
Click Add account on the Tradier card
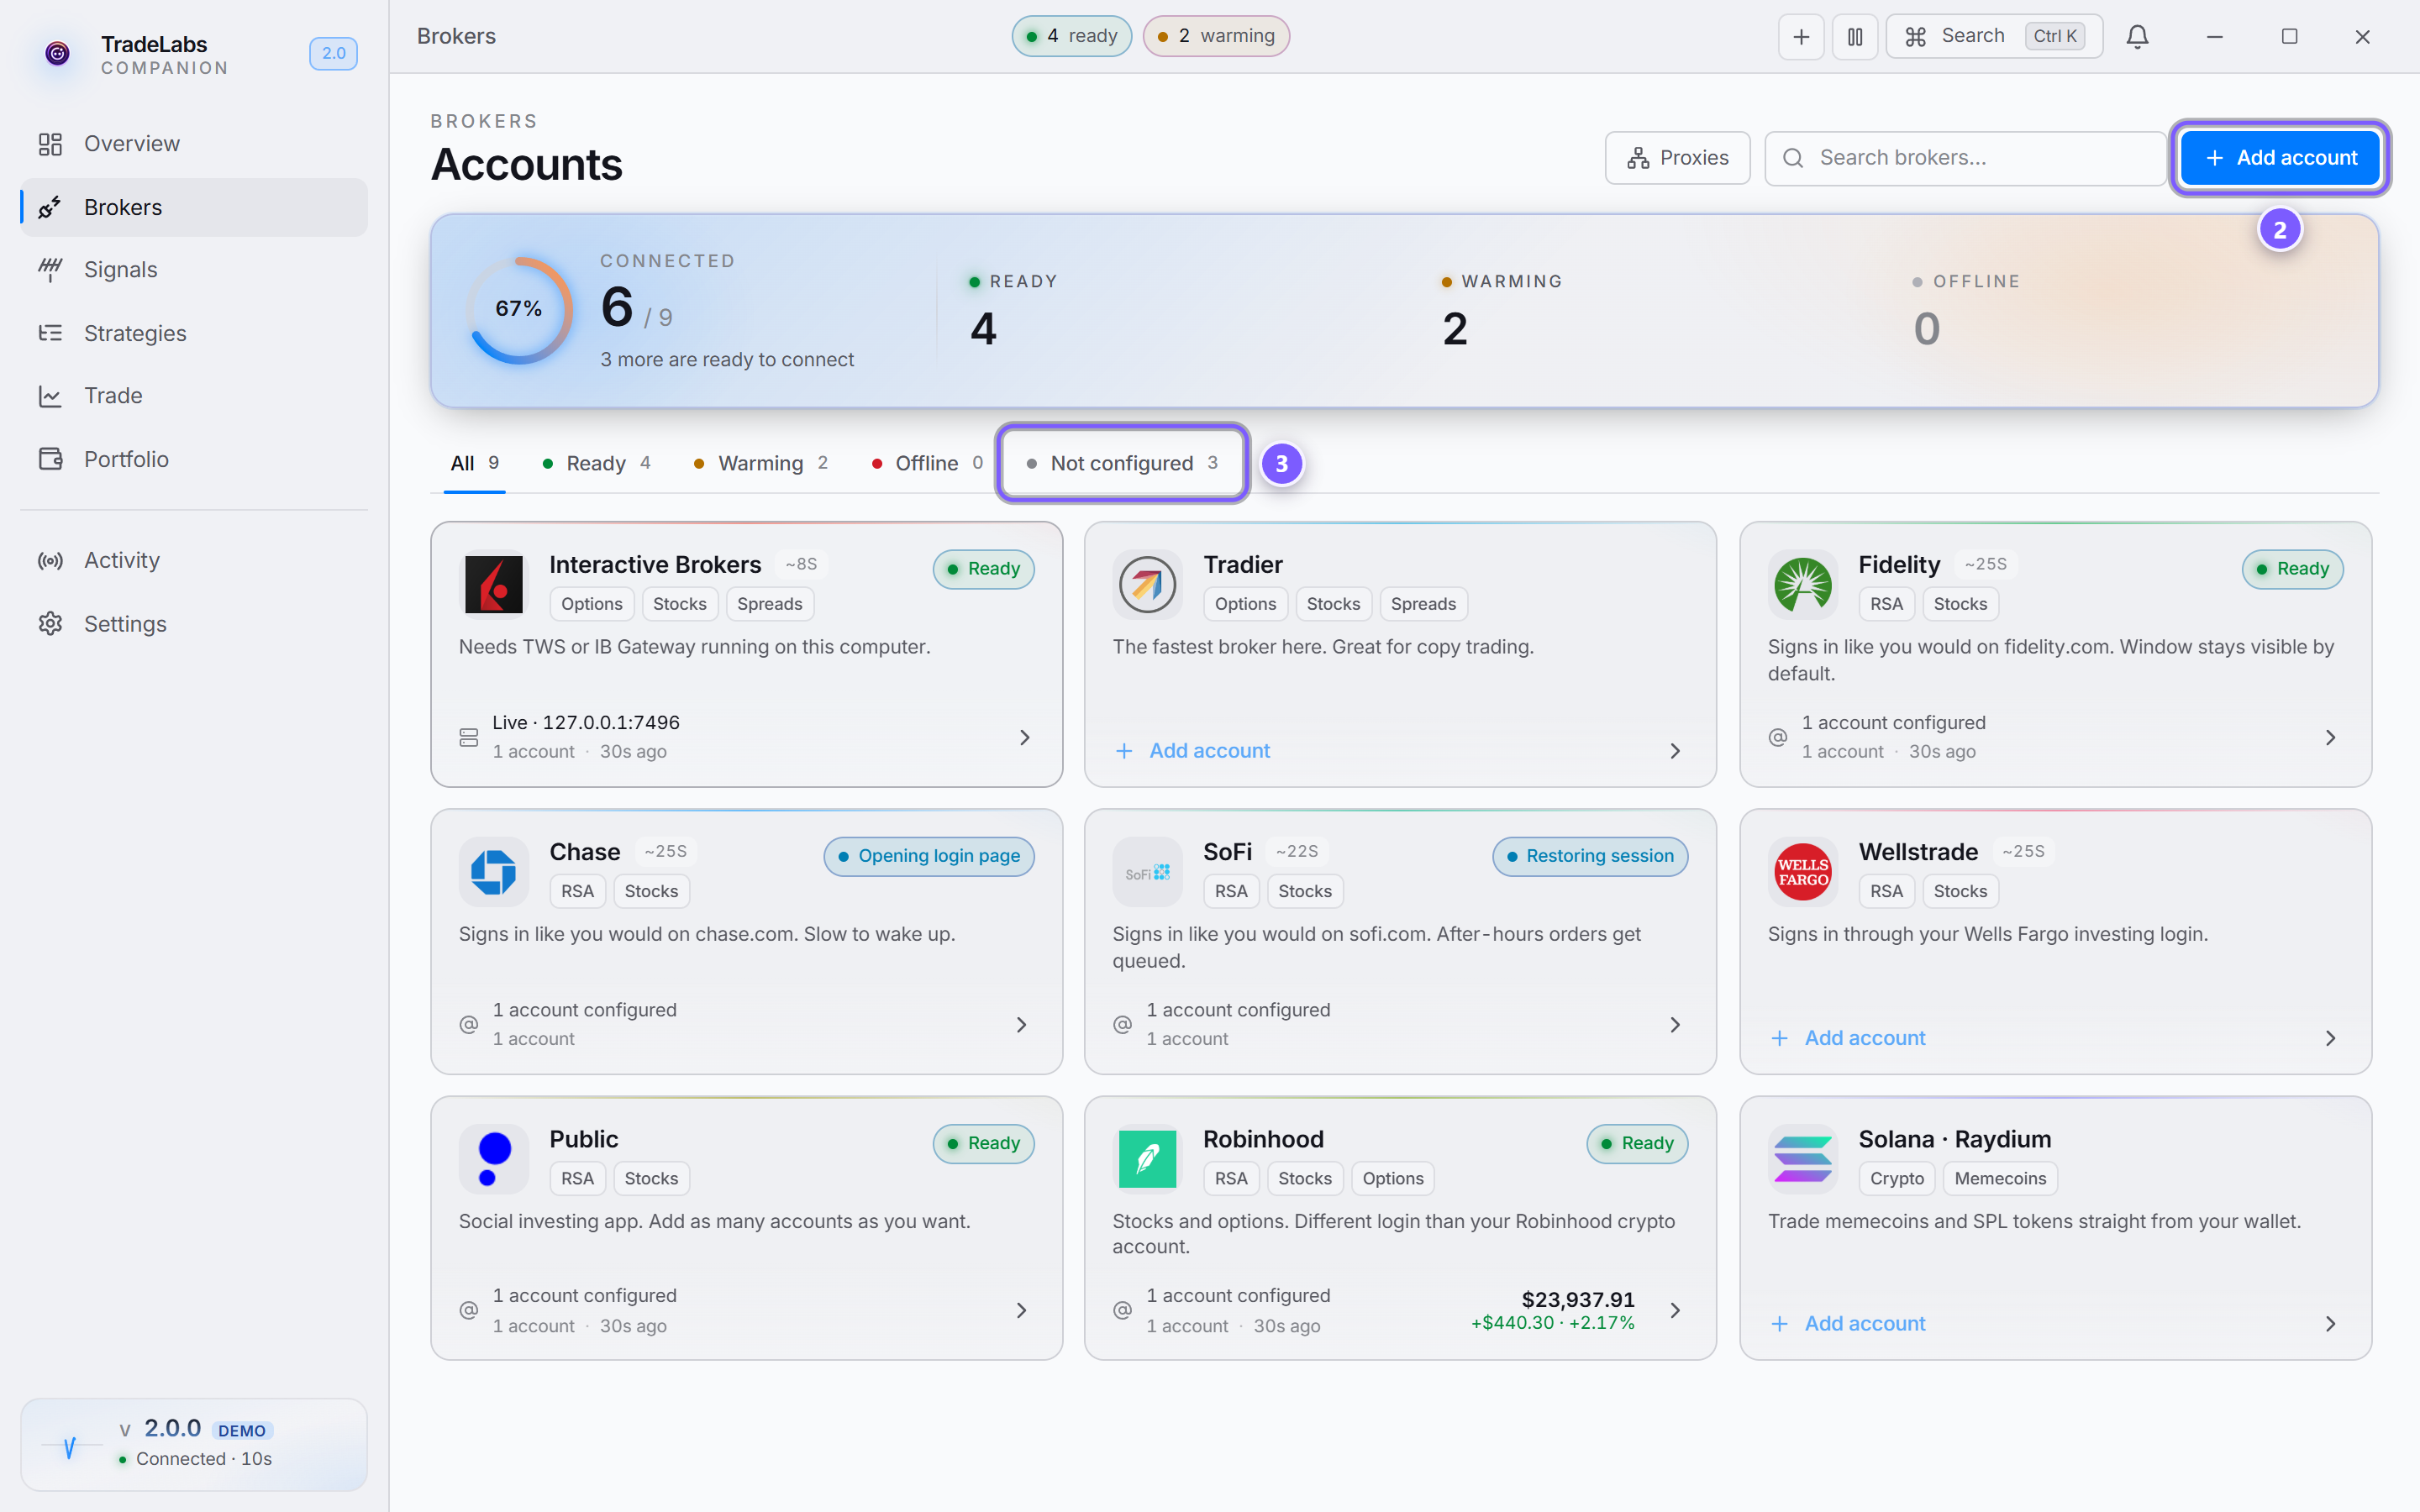(x=1192, y=751)
